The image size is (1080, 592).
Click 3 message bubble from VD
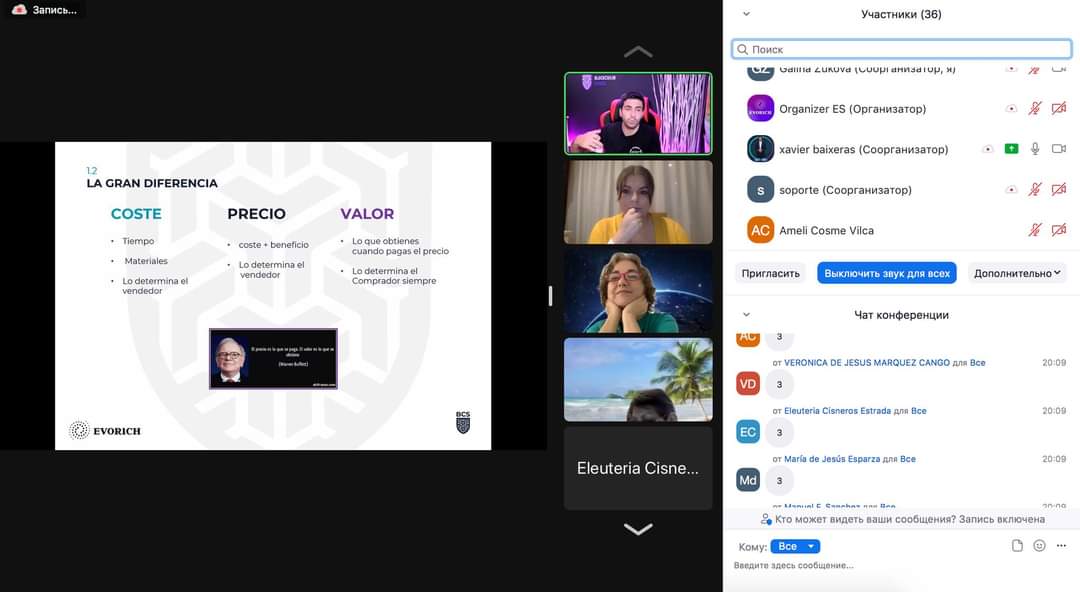[779, 385]
